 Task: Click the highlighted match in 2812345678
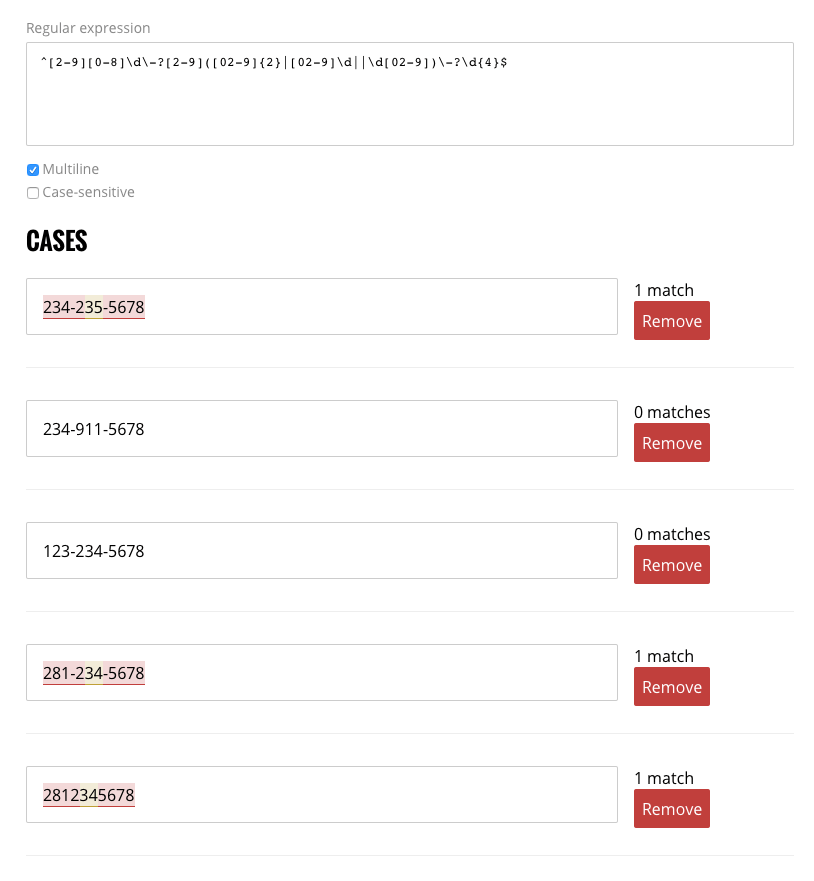[88, 795]
